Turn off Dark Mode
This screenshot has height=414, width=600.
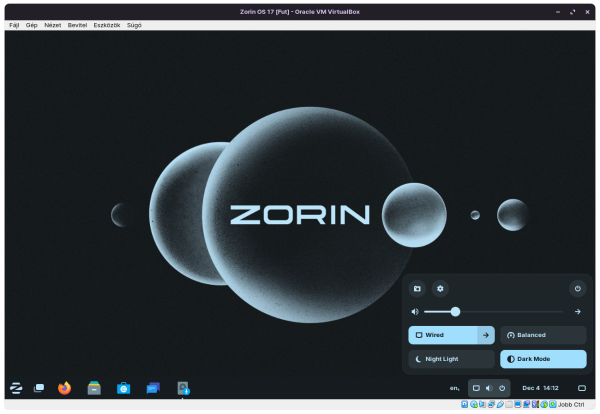(x=543, y=359)
